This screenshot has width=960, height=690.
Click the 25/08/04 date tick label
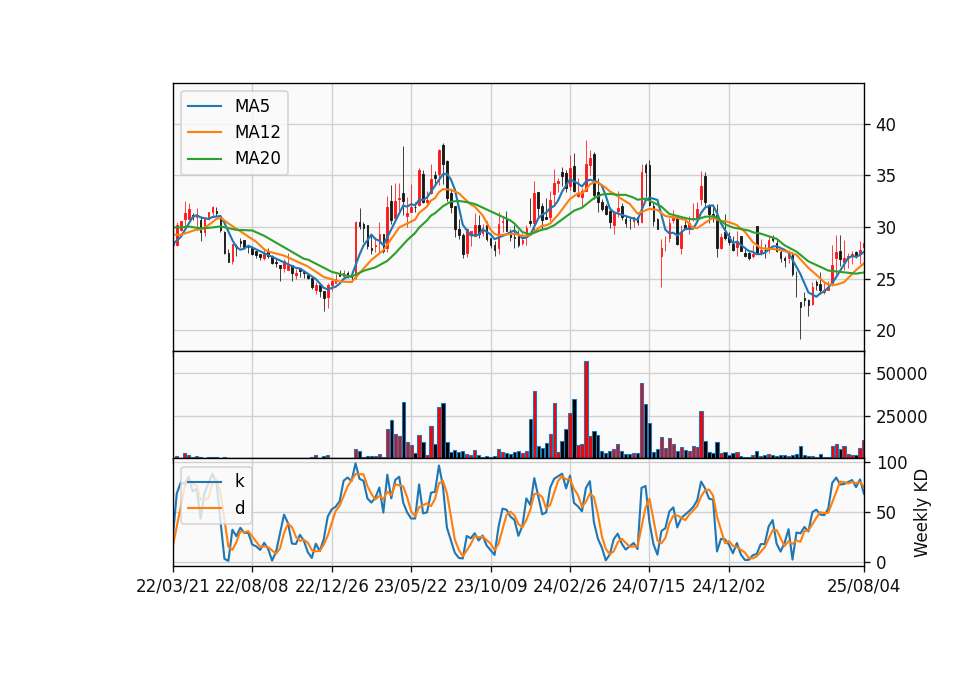click(x=863, y=586)
